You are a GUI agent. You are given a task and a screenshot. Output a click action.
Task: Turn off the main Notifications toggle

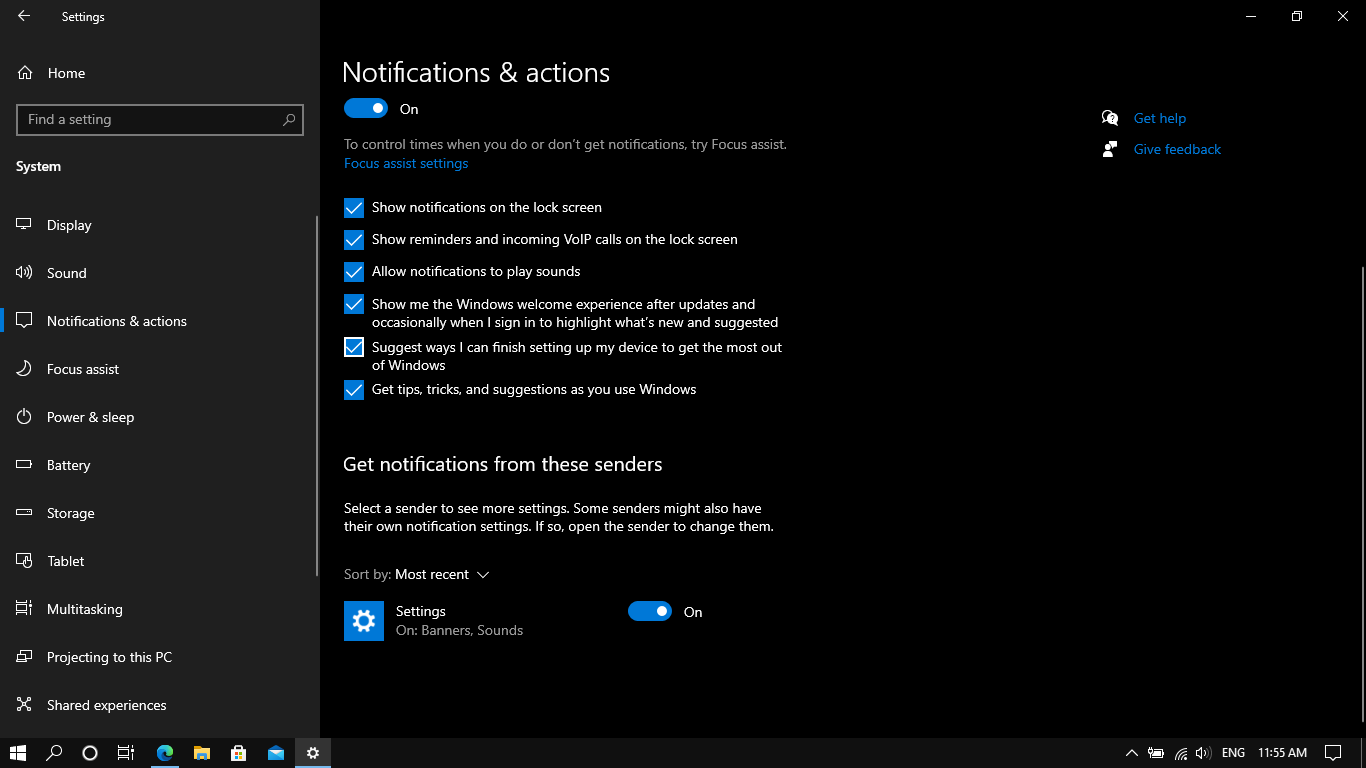(x=365, y=108)
